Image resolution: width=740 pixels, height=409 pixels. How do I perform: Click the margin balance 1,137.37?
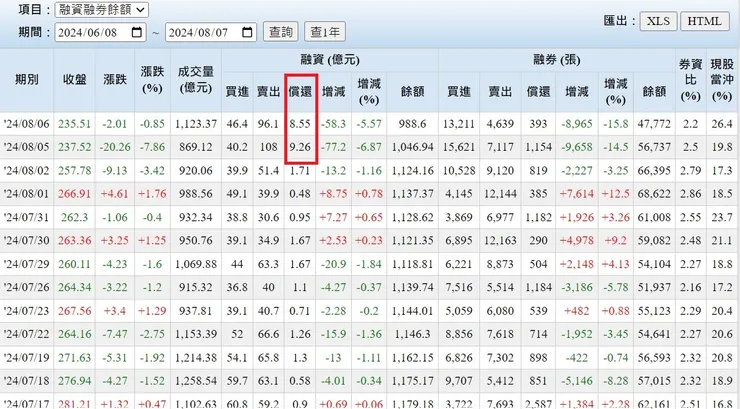[412, 194]
